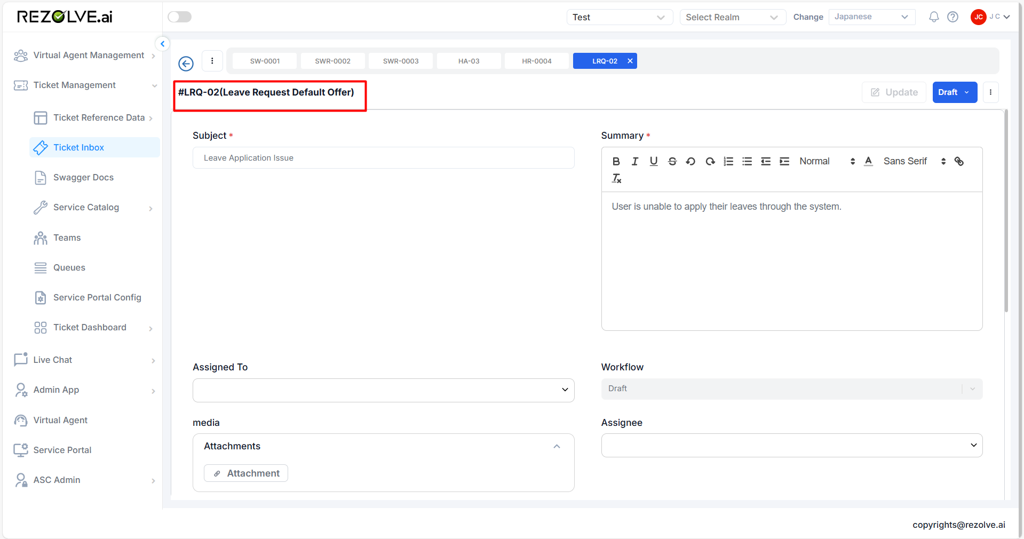This screenshot has height=539, width=1024.
Task: Click the help question mark icon
Action: pos(952,17)
